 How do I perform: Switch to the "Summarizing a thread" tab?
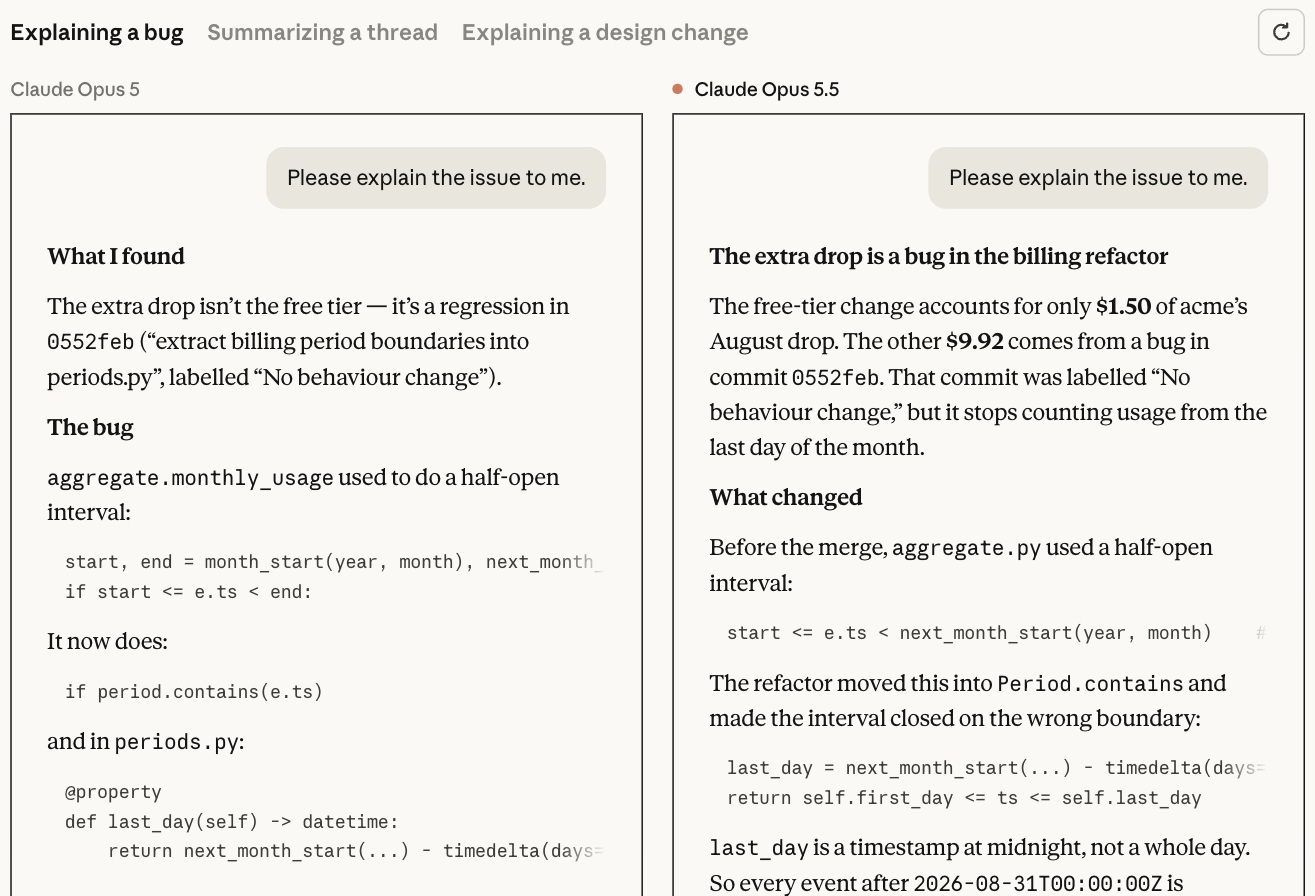pyautogui.click(x=322, y=32)
